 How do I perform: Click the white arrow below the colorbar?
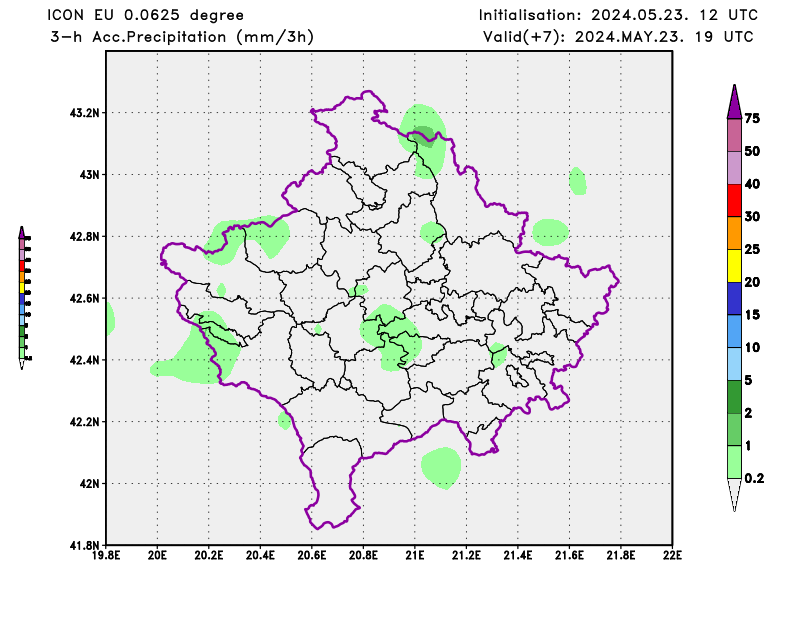734,495
